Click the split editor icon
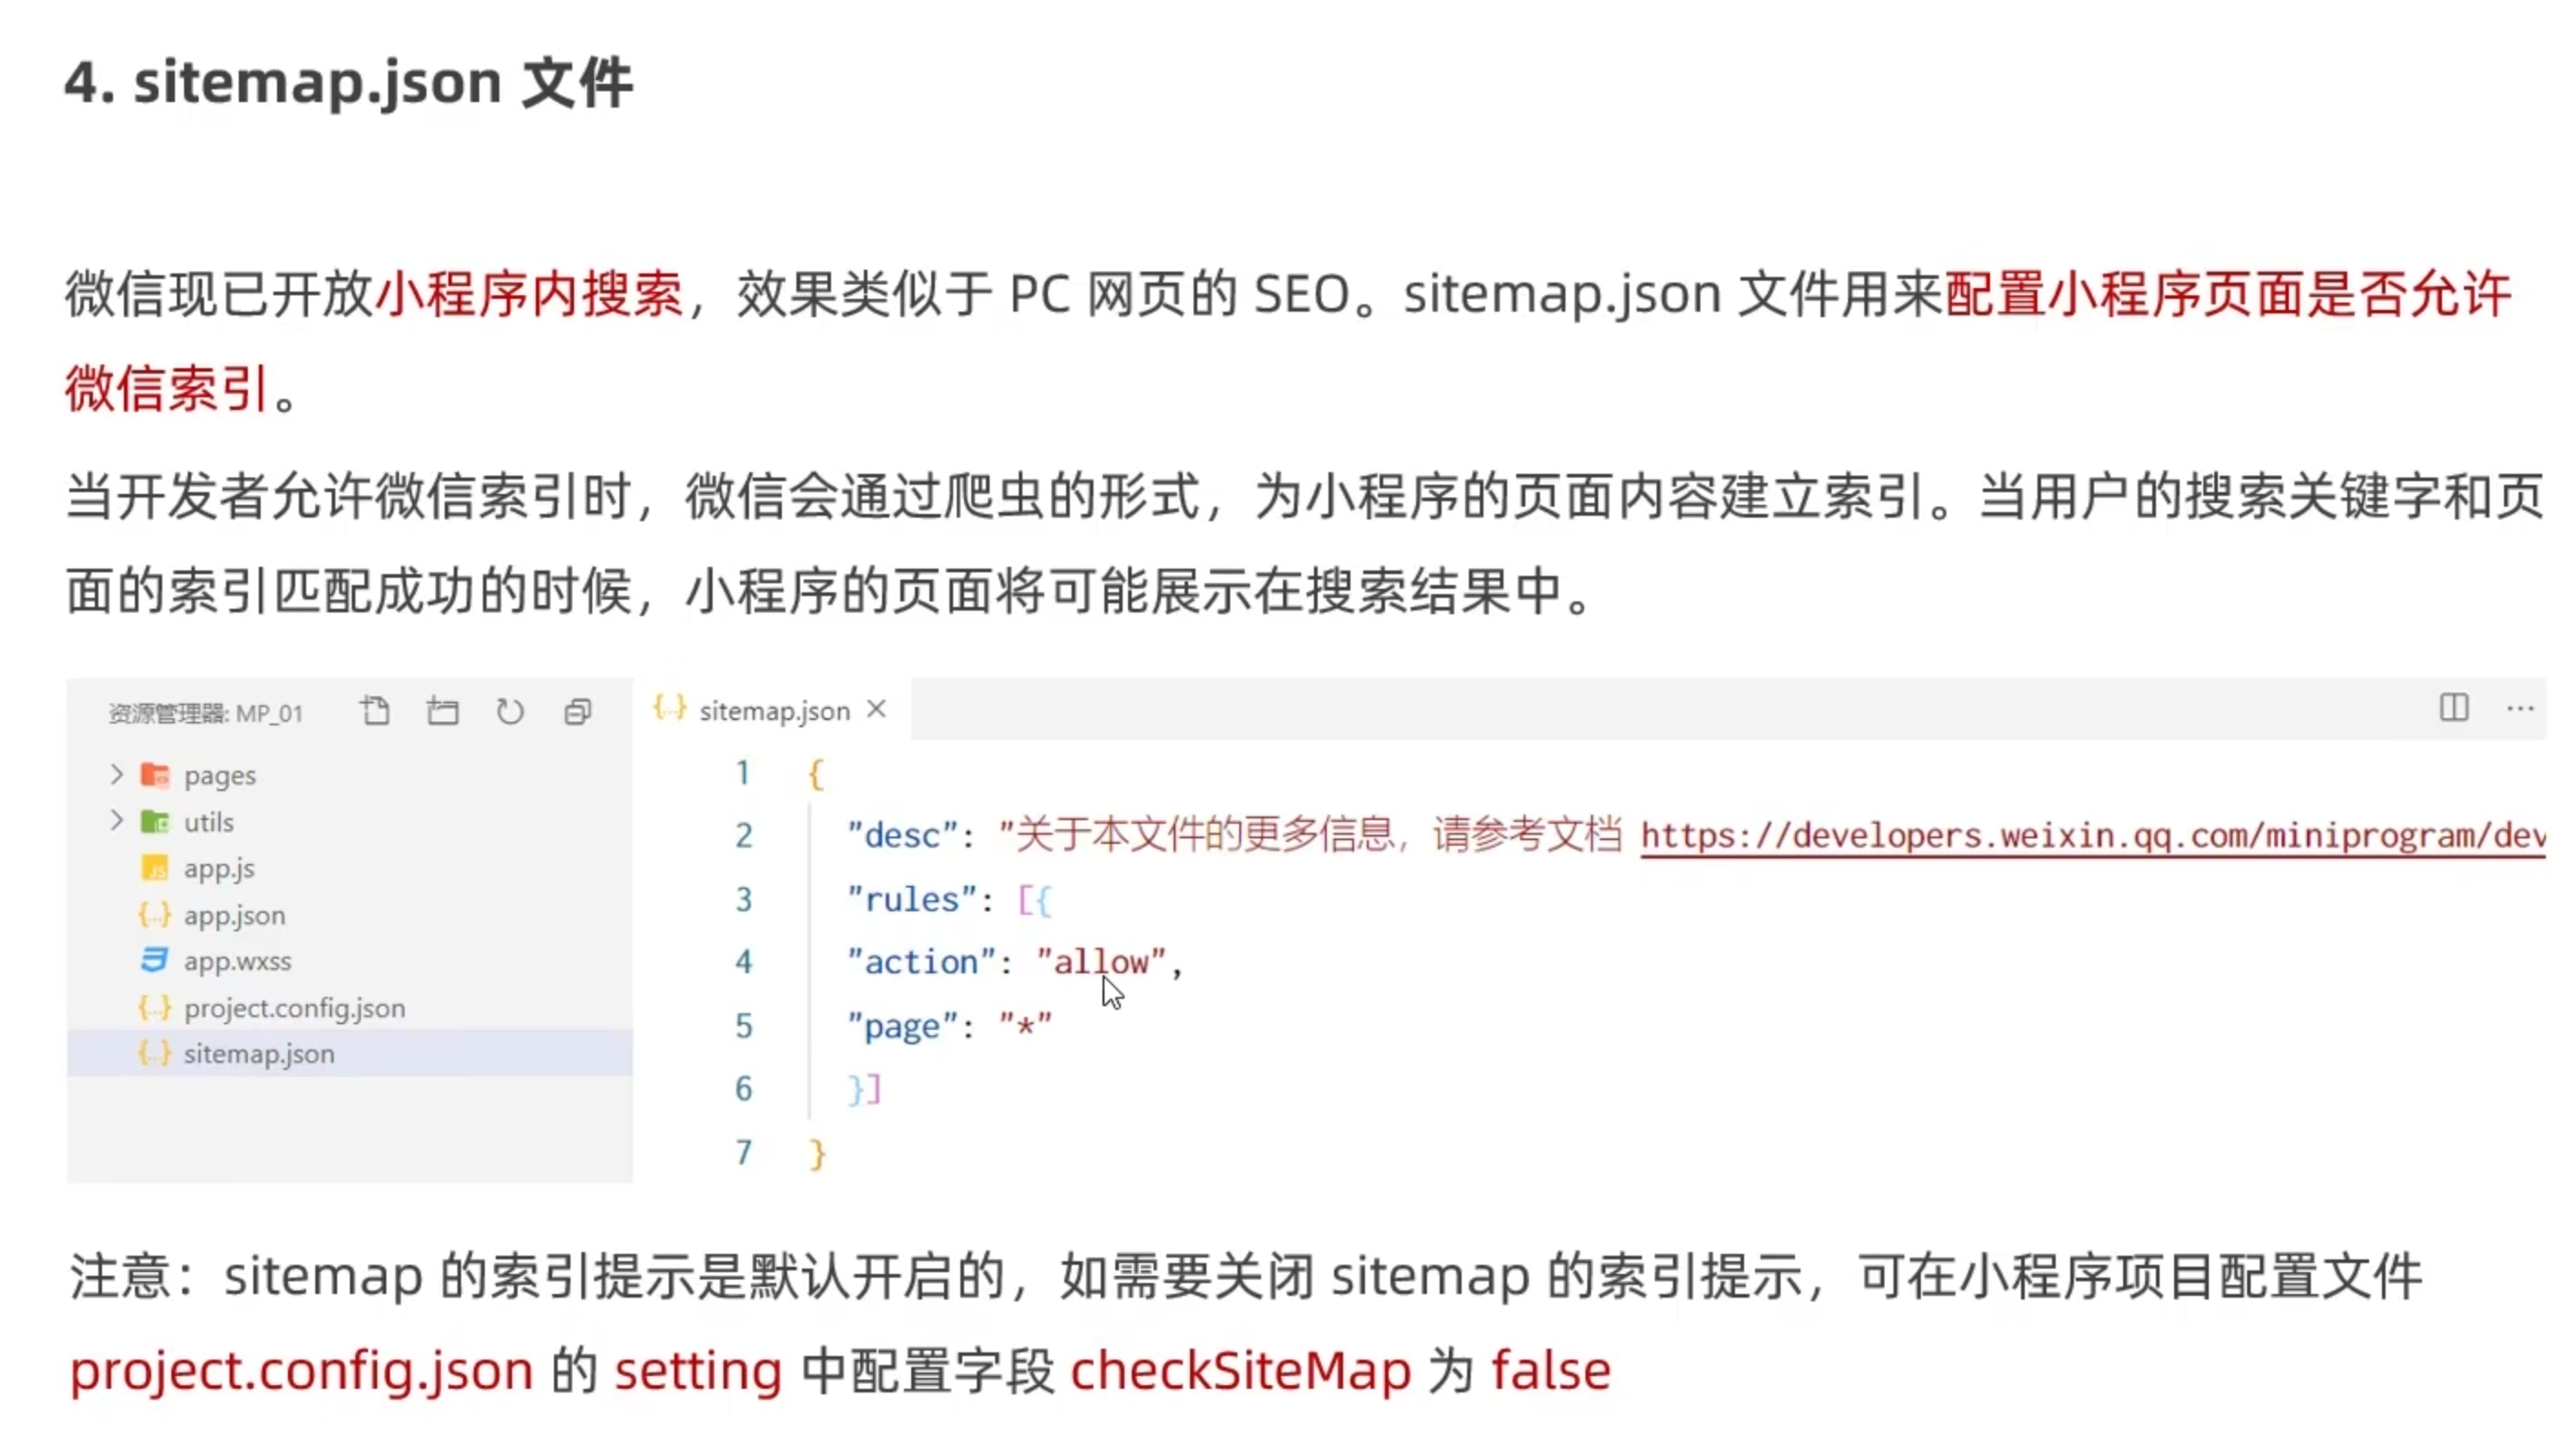Viewport: 2576px width, 1438px height. coord(2453,708)
